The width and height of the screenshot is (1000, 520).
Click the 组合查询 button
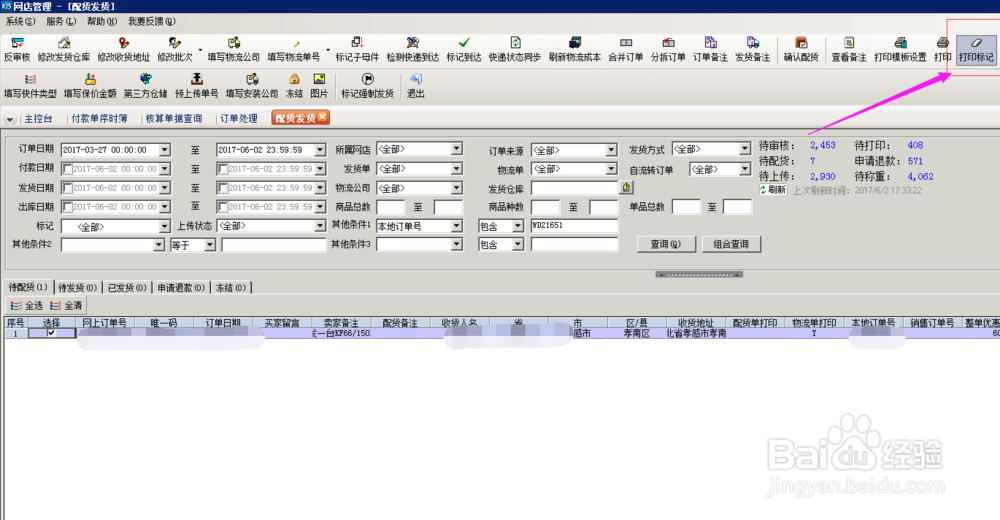pos(731,244)
